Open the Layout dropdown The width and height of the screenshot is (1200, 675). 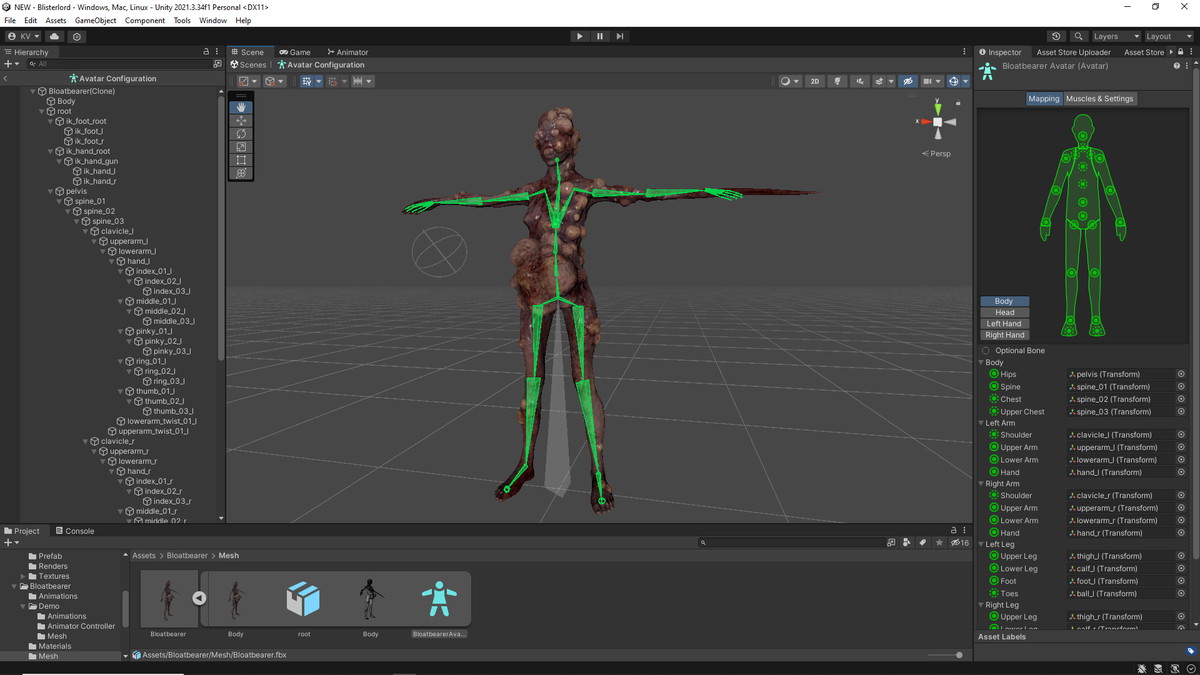(1166, 36)
